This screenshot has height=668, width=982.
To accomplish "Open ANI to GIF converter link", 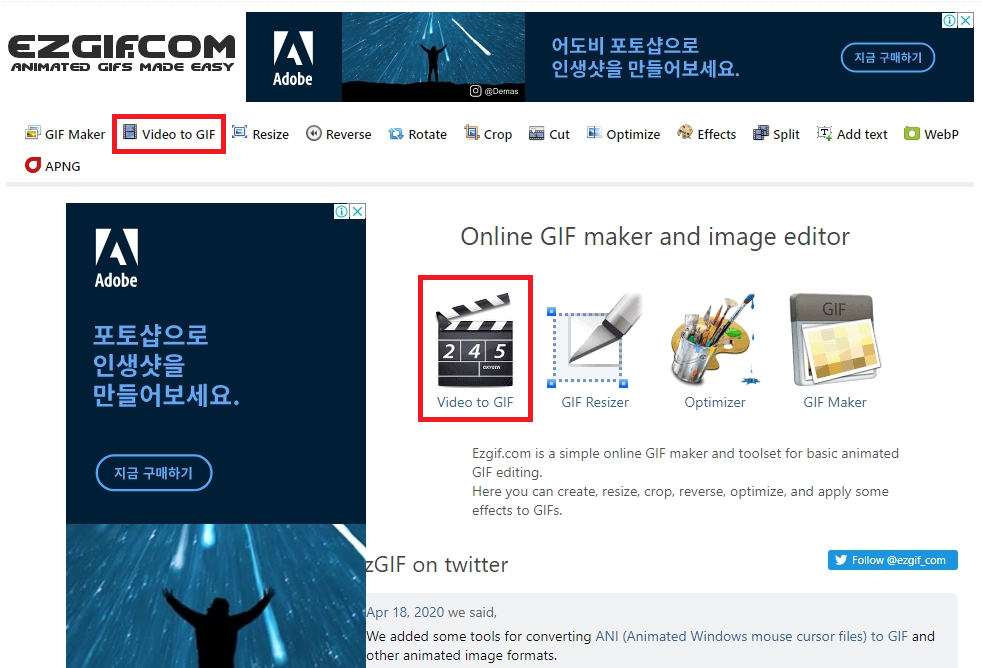I will point(752,636).
